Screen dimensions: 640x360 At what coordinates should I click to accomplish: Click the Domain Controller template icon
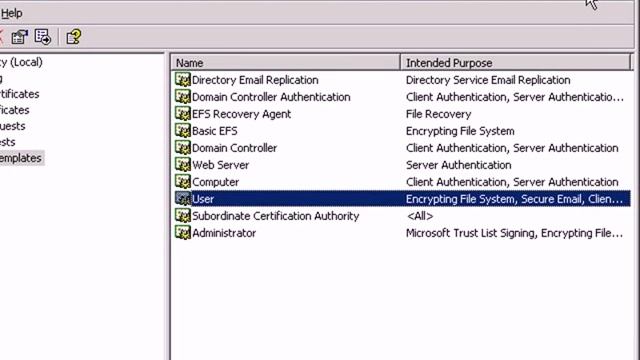(182, 148)
